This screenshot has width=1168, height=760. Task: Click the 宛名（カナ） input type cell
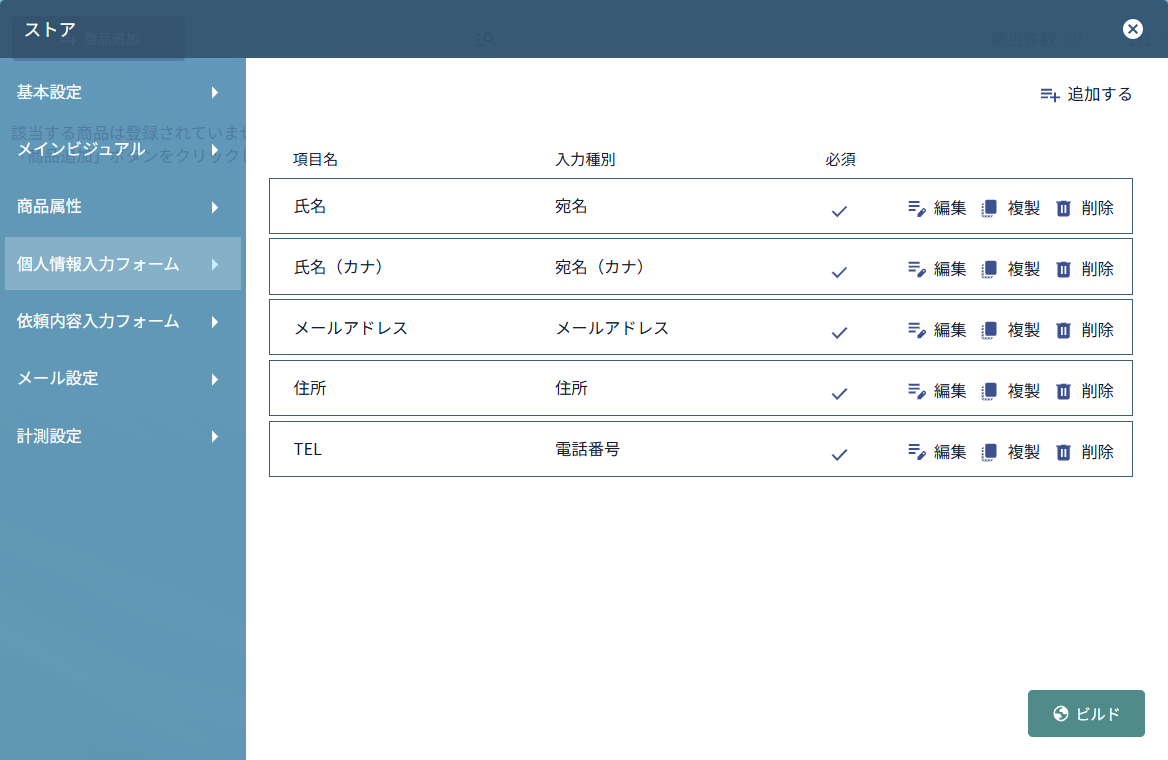[600, 267]
